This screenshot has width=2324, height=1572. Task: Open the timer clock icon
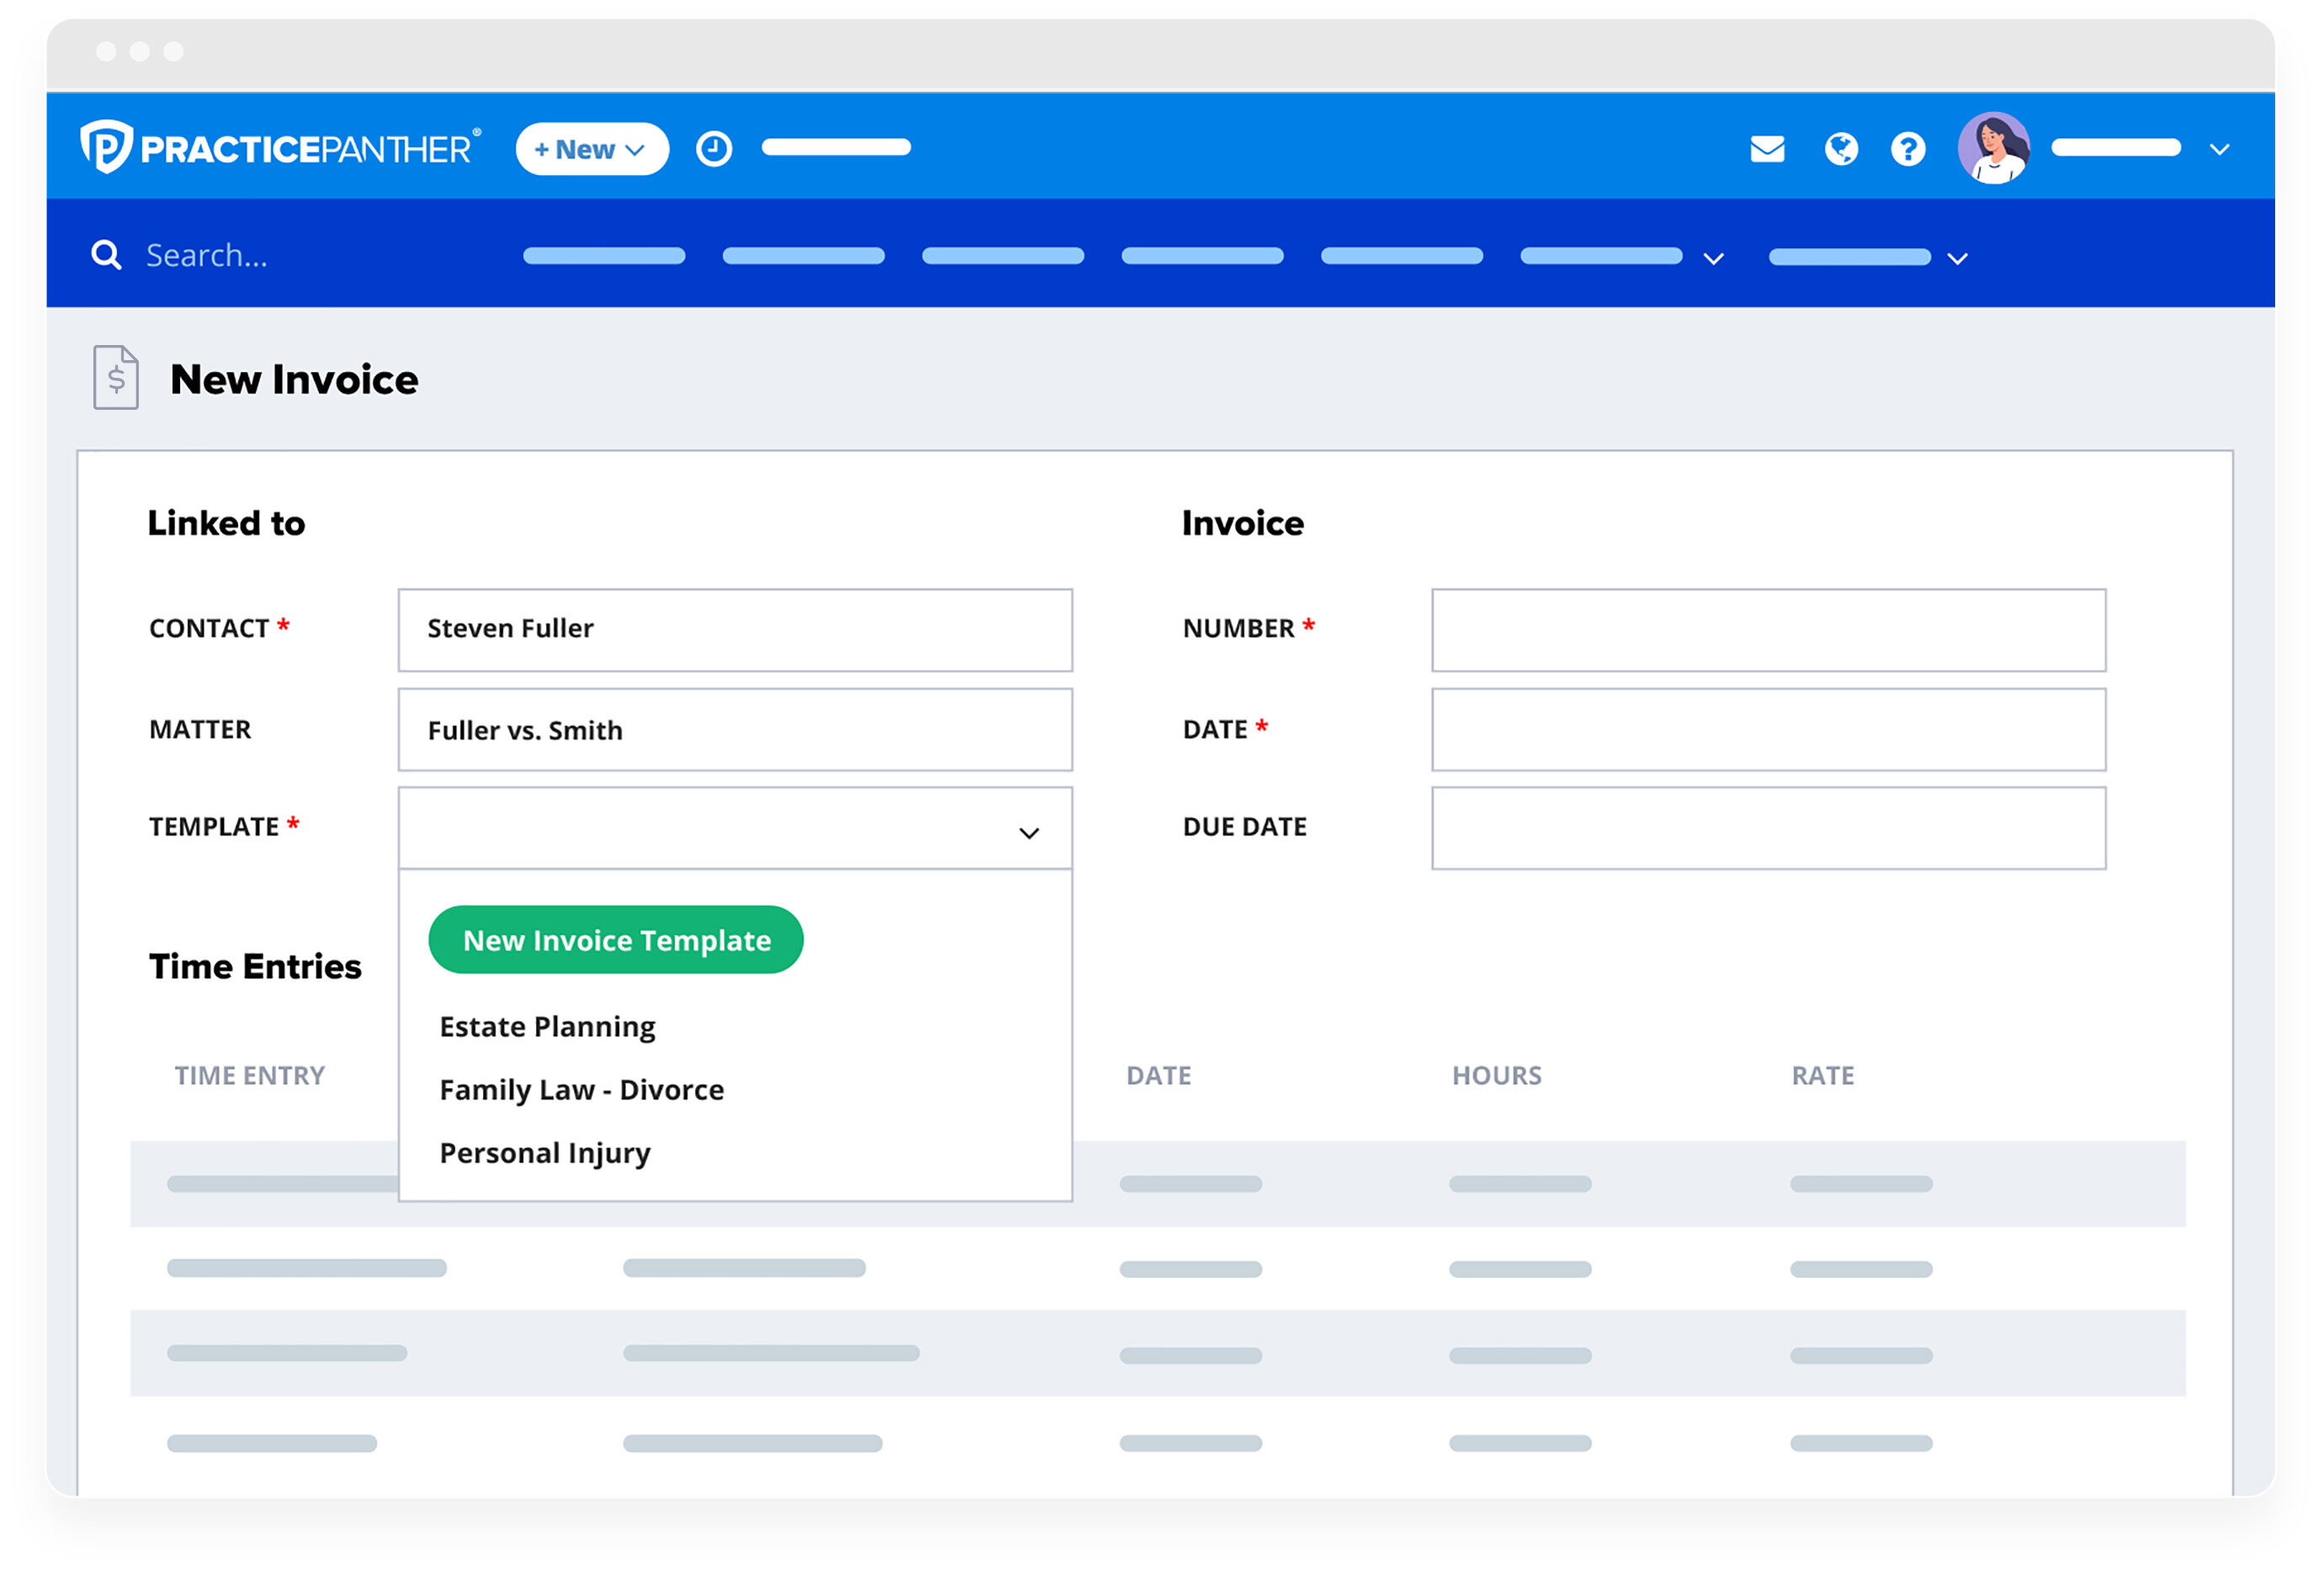713,148
